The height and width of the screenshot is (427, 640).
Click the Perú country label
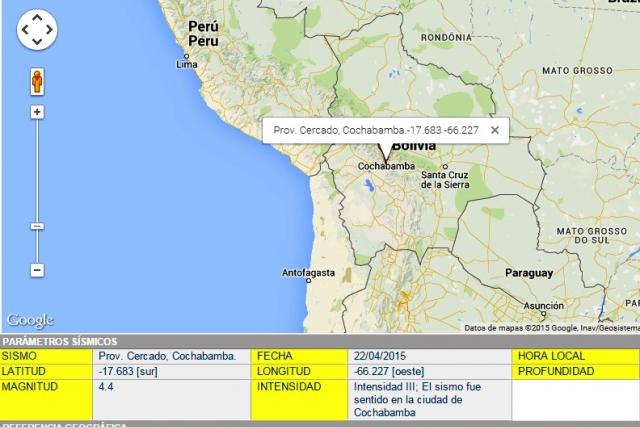coord(203,27)
